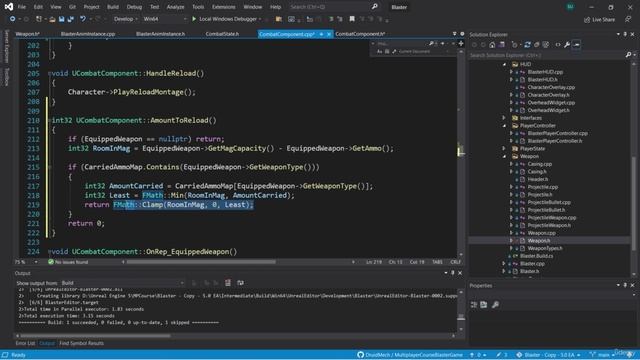The height and width of the screenshot is (360, 640).
Task: Collapse the AmountToReload function code block
Action: (49, 120)
